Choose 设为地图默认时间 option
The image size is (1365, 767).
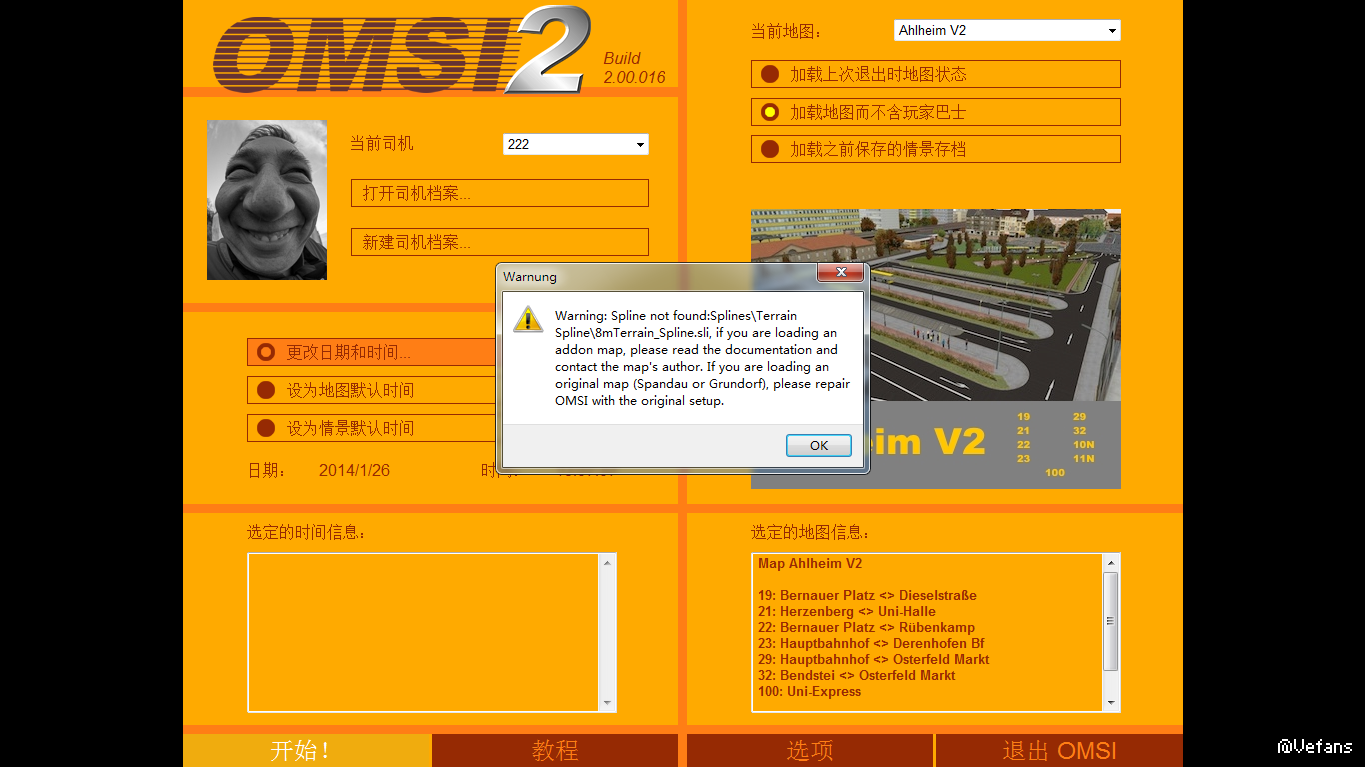(266, 390)
